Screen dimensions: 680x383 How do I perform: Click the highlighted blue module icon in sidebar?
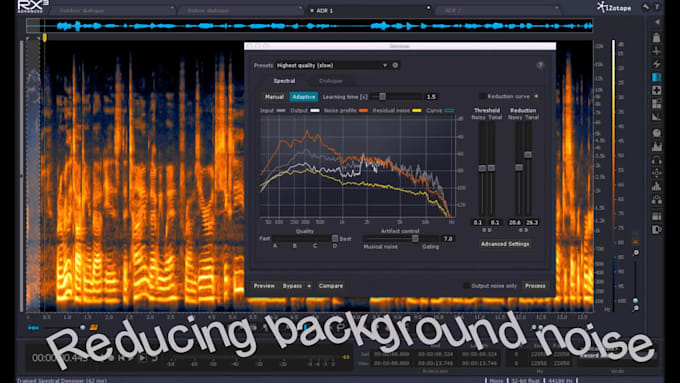coord(657,77)
